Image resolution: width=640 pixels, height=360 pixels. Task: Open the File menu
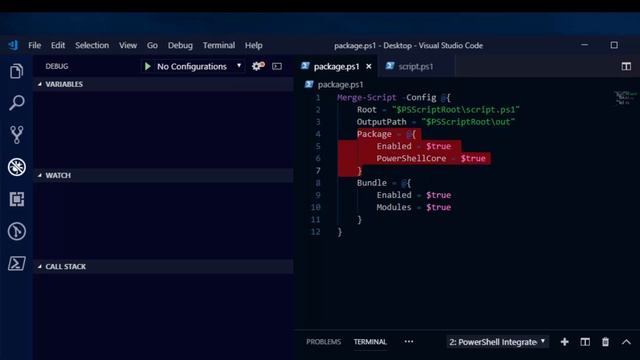[x=35, y=45]
